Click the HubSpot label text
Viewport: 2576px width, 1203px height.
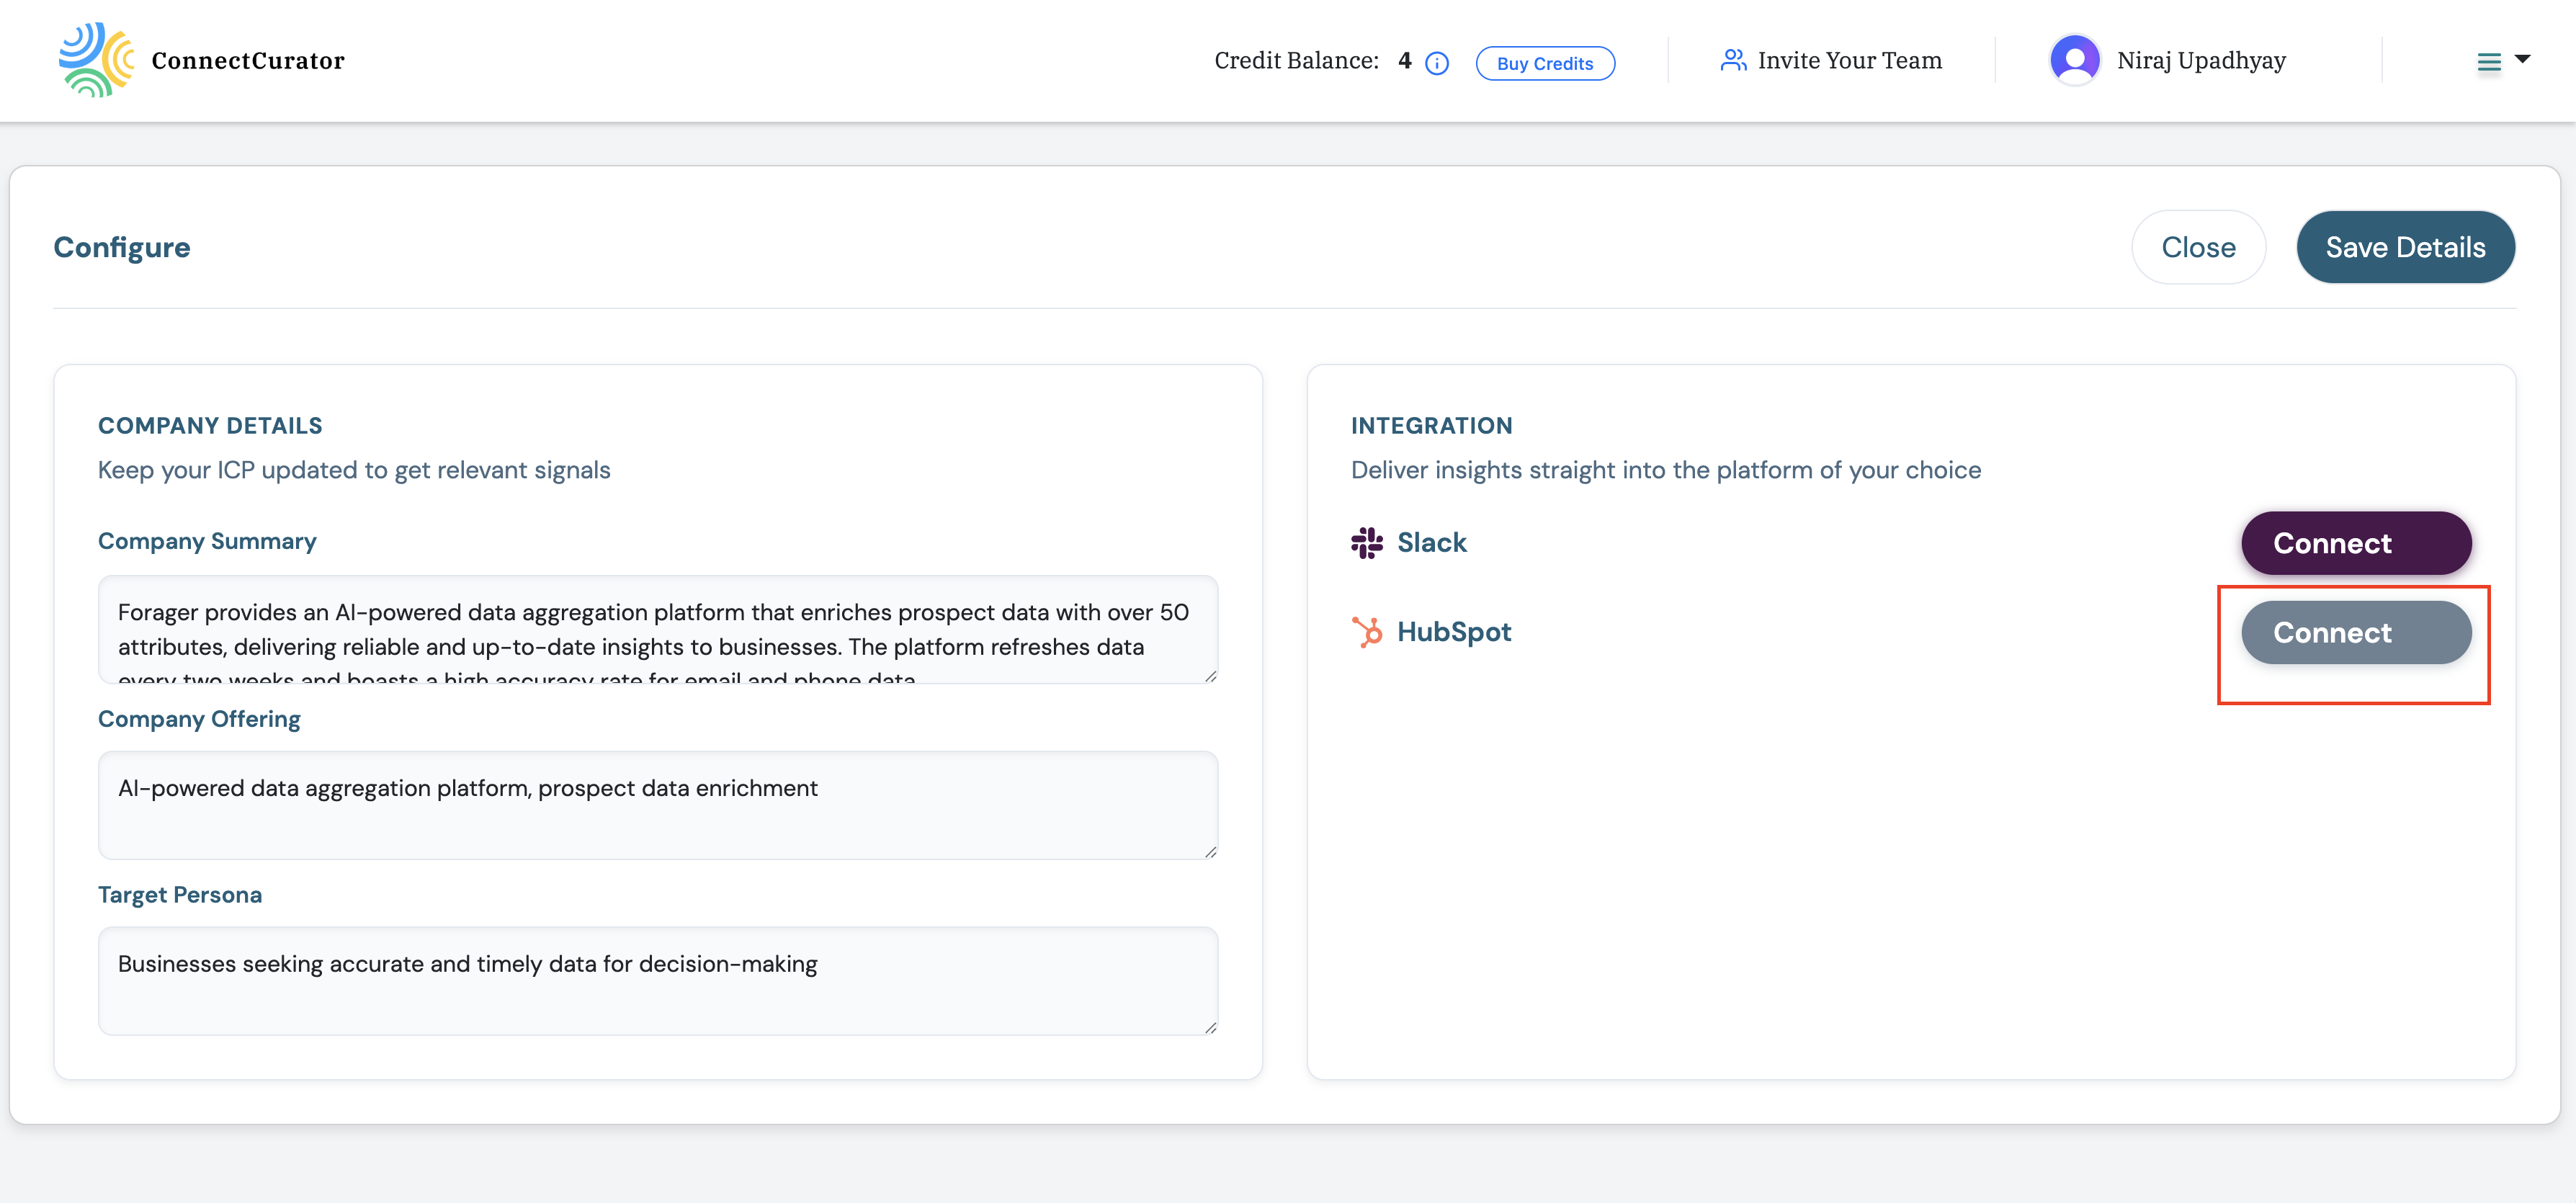[x=1453, y=631]
